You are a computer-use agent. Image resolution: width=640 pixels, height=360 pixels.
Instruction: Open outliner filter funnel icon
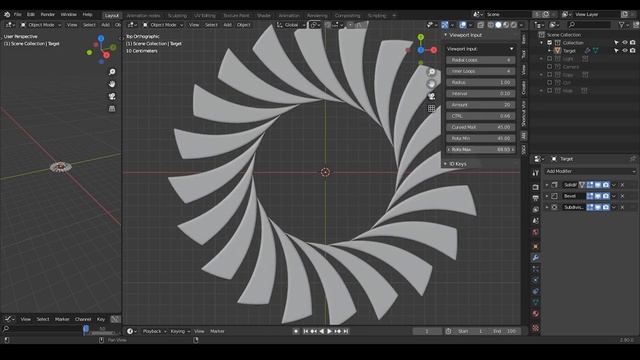click(622, 25)
